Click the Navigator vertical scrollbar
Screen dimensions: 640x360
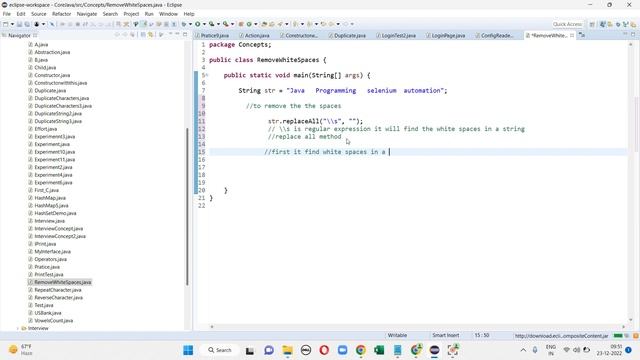(x=187, y=206)
